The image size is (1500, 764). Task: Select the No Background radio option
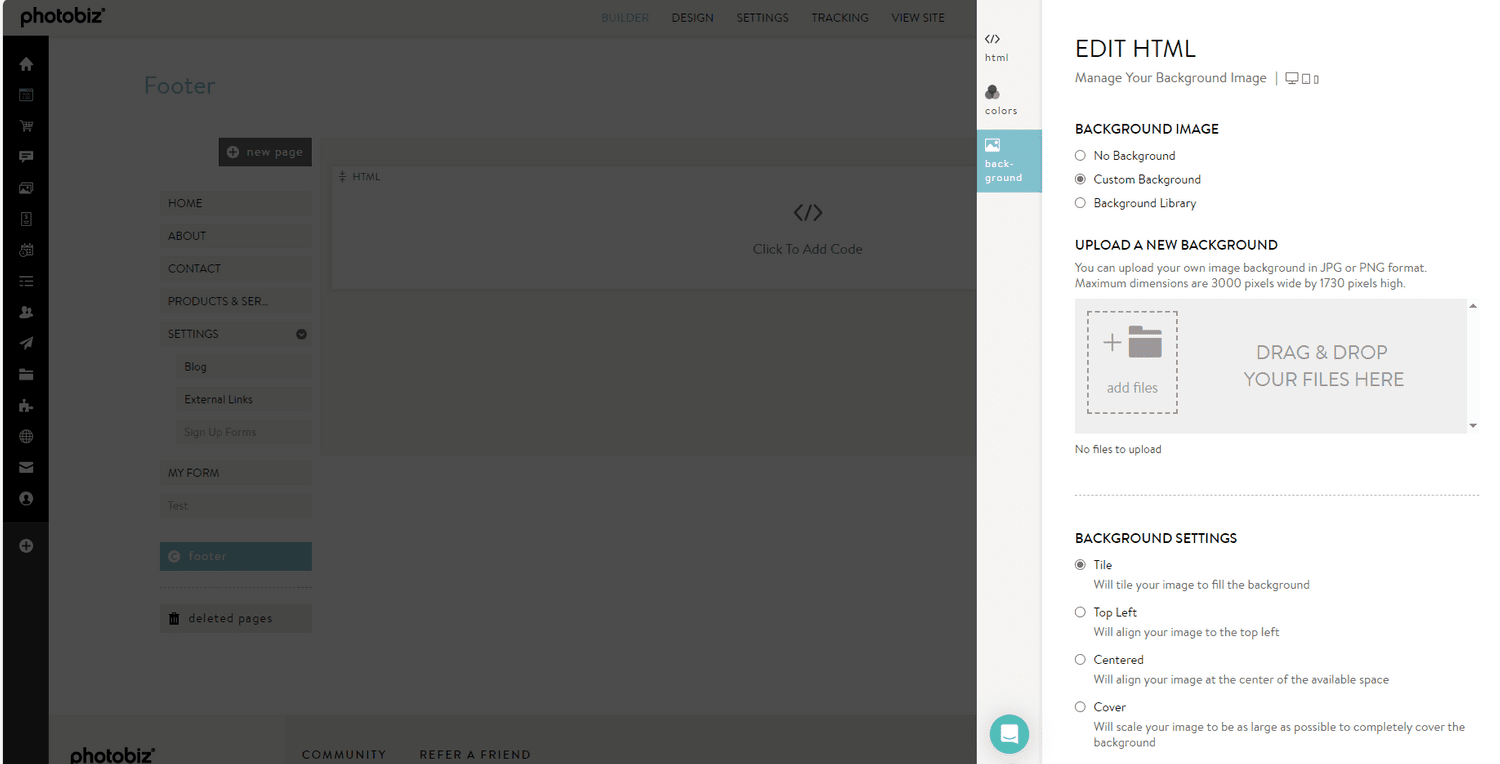[1080, 155]
